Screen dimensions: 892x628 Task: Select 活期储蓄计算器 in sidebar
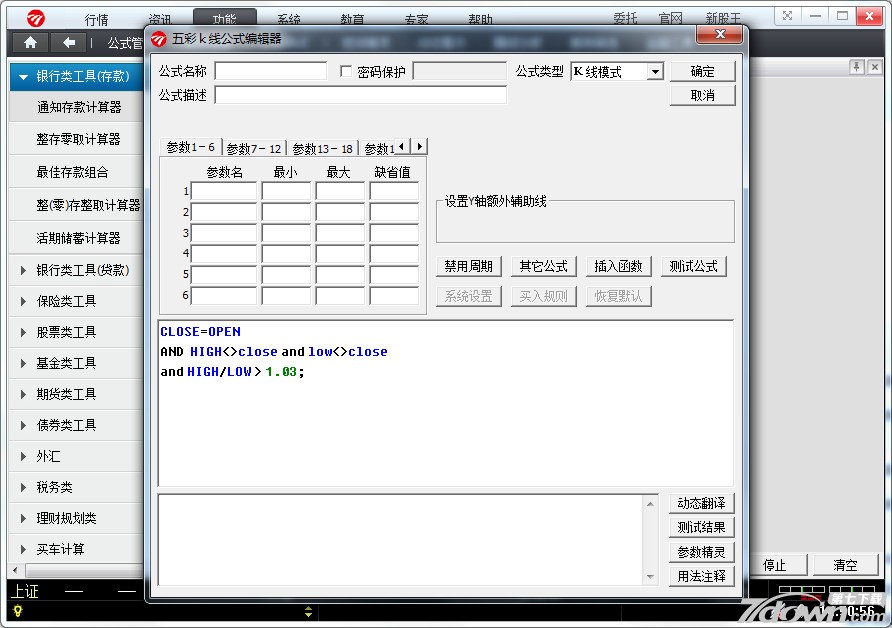click(78, 238)
